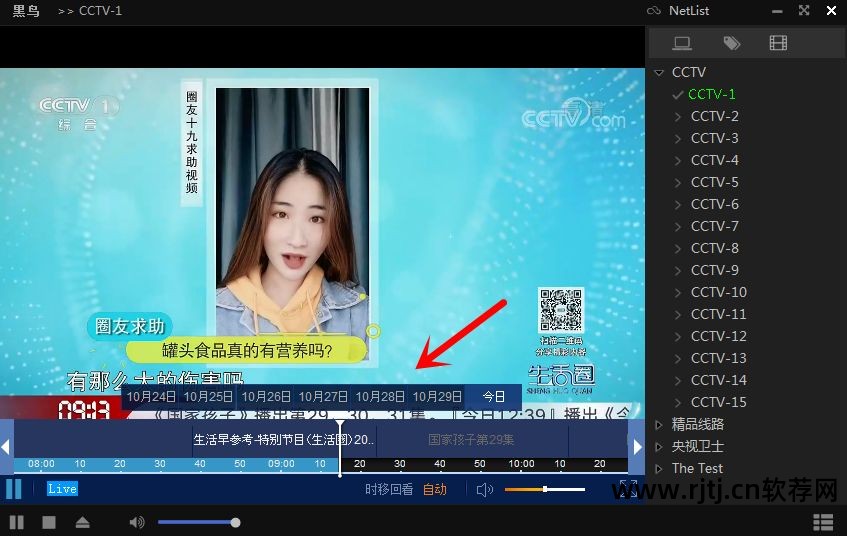The height and width of the screenshot is (536, 847).
Task: Toggle the playlist panel icon at bottom right
Action: [x=823, y=522]
